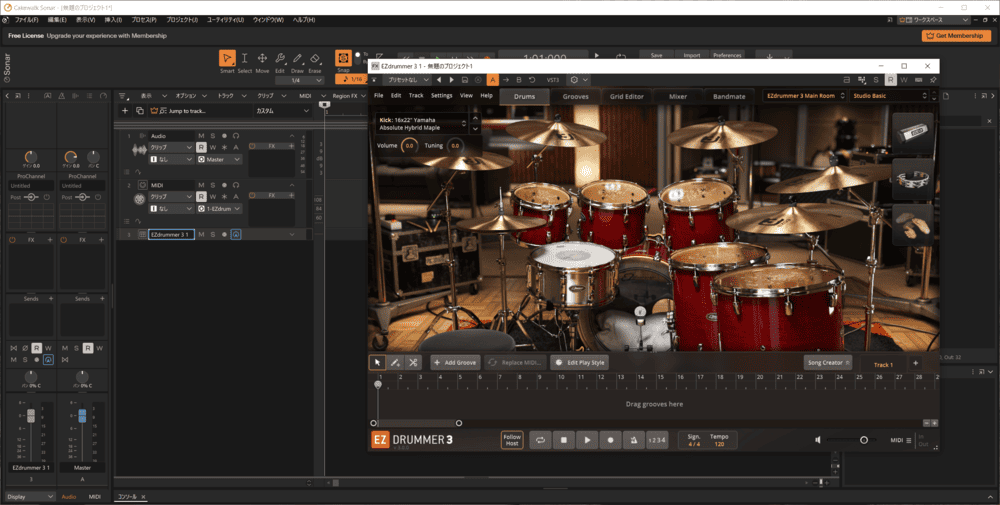
Task: Open the 1-EZdrum output dropdown on MIDI track
Action: (219, 209)
